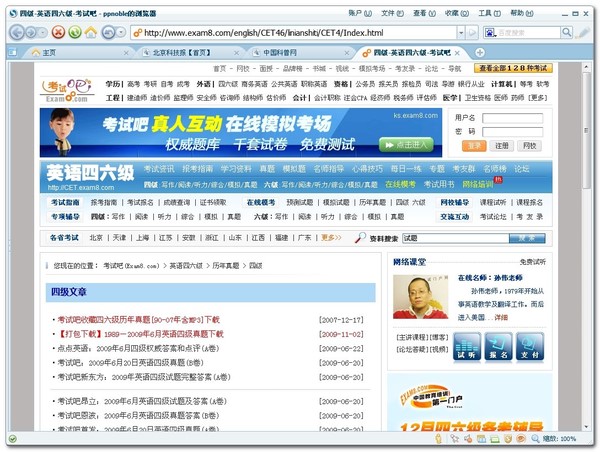The width and height of the screenshot is (600, 452).
Task: Click the 报名 sign-up icon button
Action: [498, 347]
